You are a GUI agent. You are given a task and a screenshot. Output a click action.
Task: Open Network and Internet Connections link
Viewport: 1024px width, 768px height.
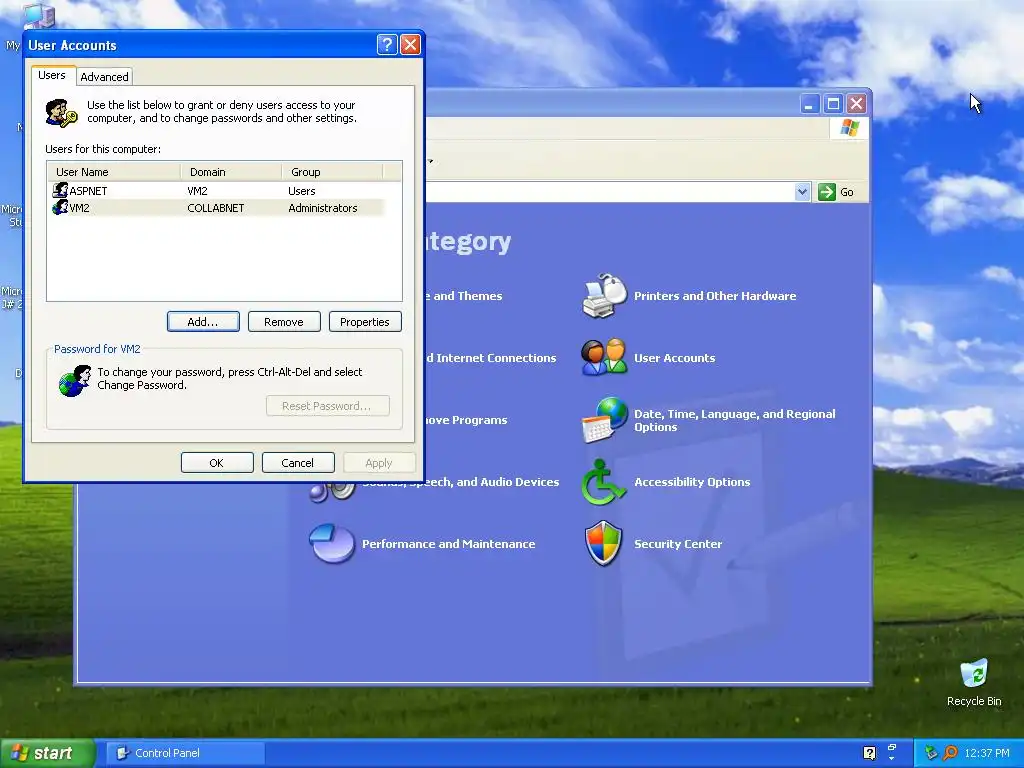coord(491,358)
